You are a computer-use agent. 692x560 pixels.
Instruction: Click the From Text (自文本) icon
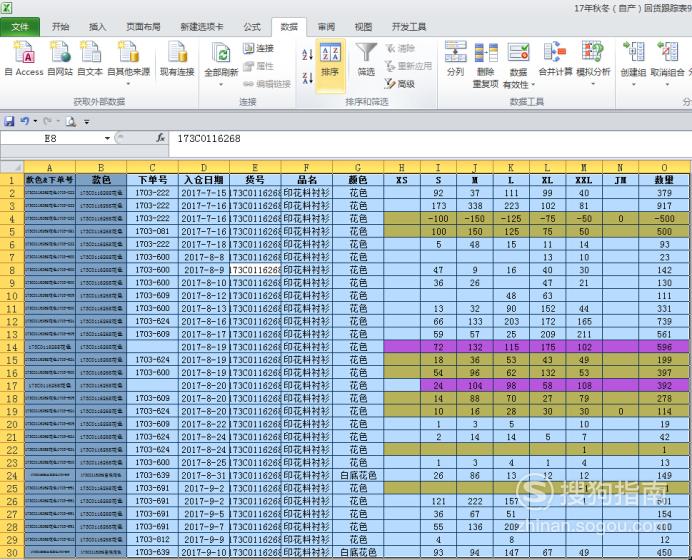[90, 58]
